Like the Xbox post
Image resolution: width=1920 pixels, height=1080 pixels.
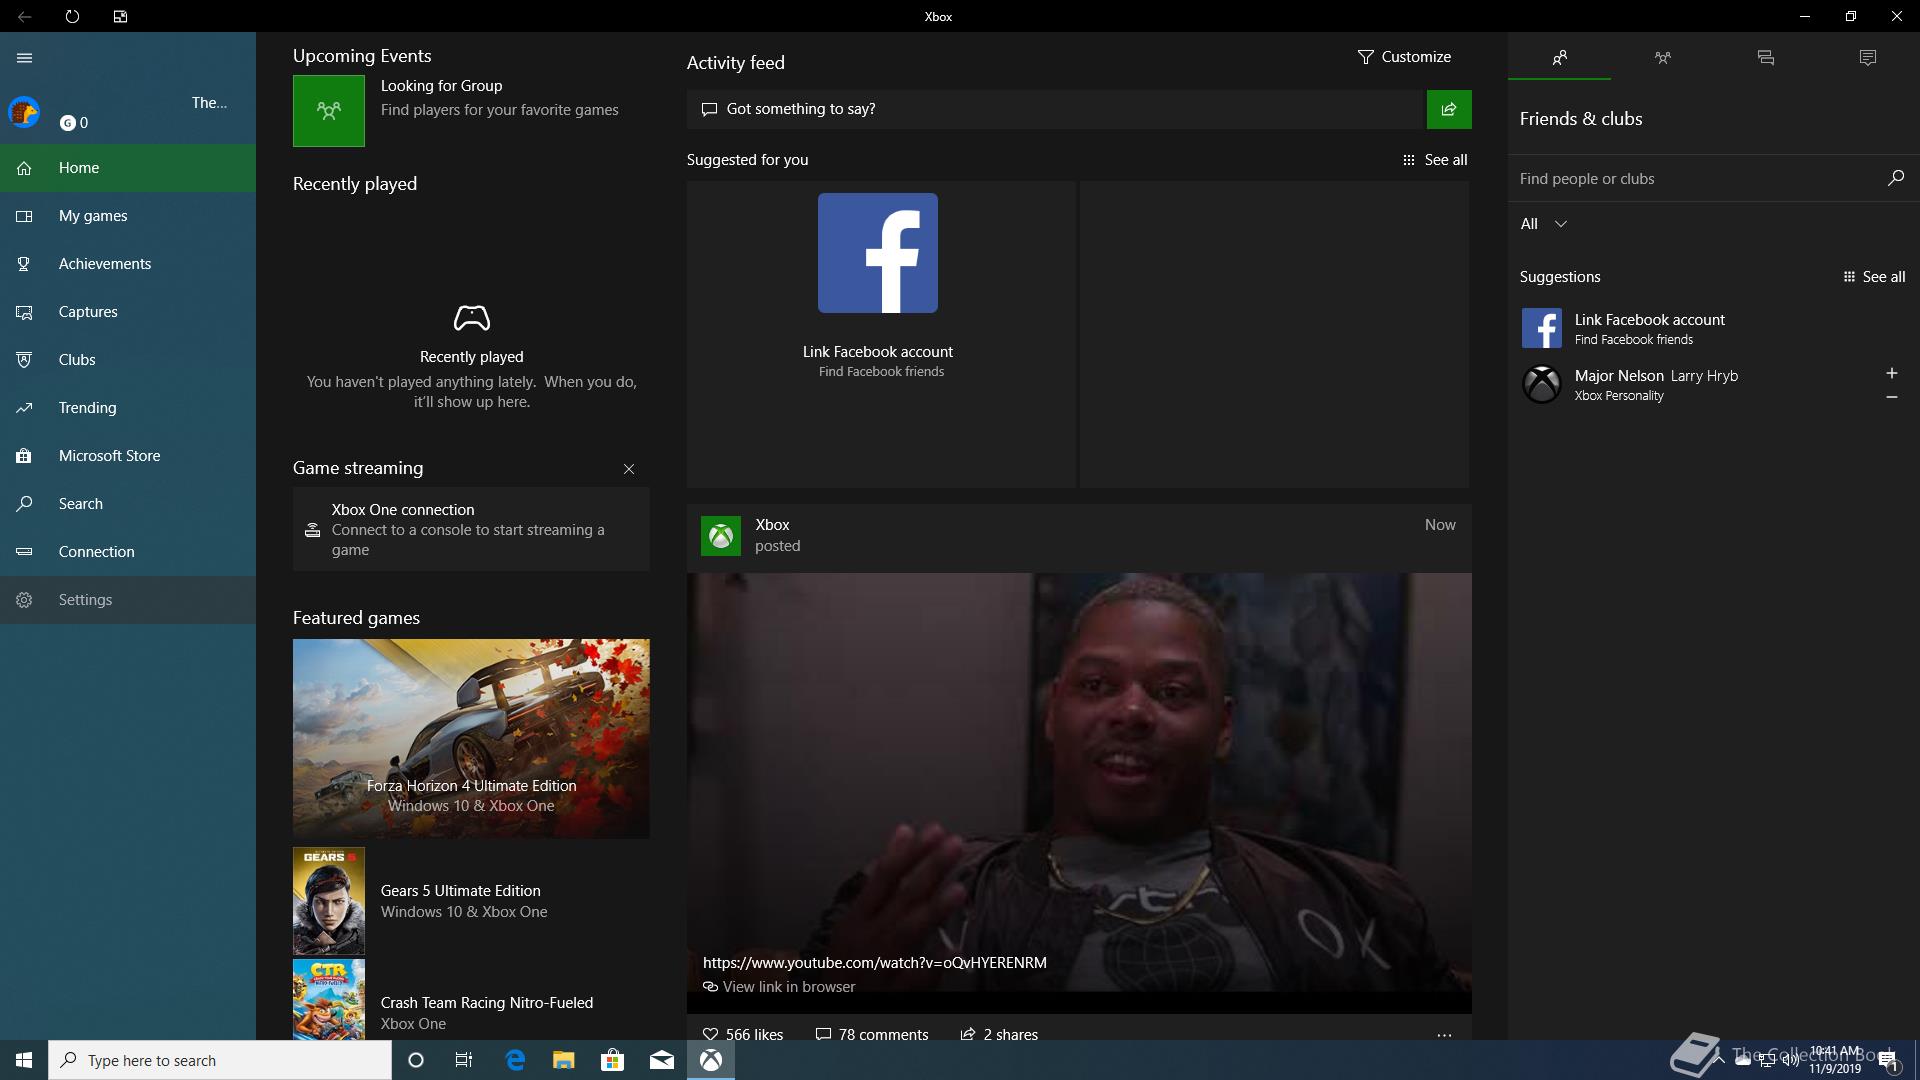pyautogui.click(x=743, y=1034)
